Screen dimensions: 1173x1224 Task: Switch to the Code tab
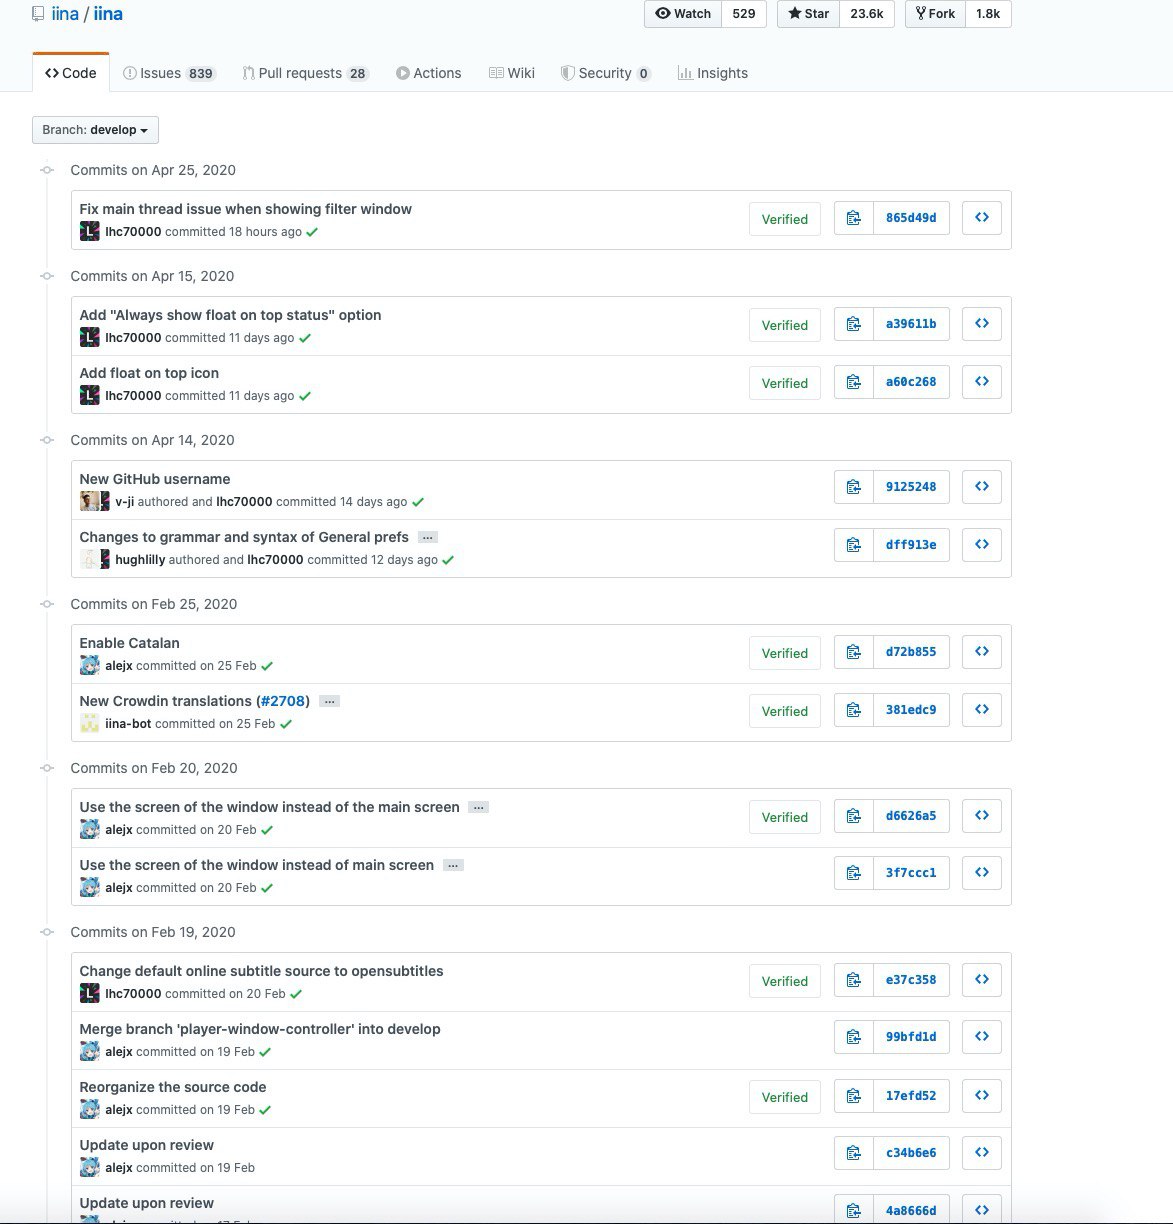(x=71, y=73)
